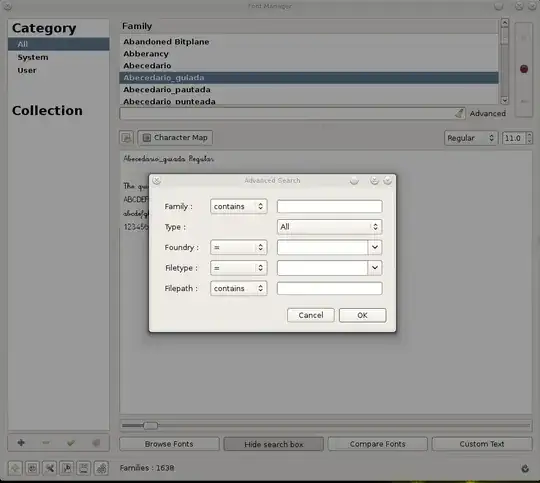The height and width of the screenshot is (483, 540).
Task: Click Cancel in Advanced Search
Action: 311,315
